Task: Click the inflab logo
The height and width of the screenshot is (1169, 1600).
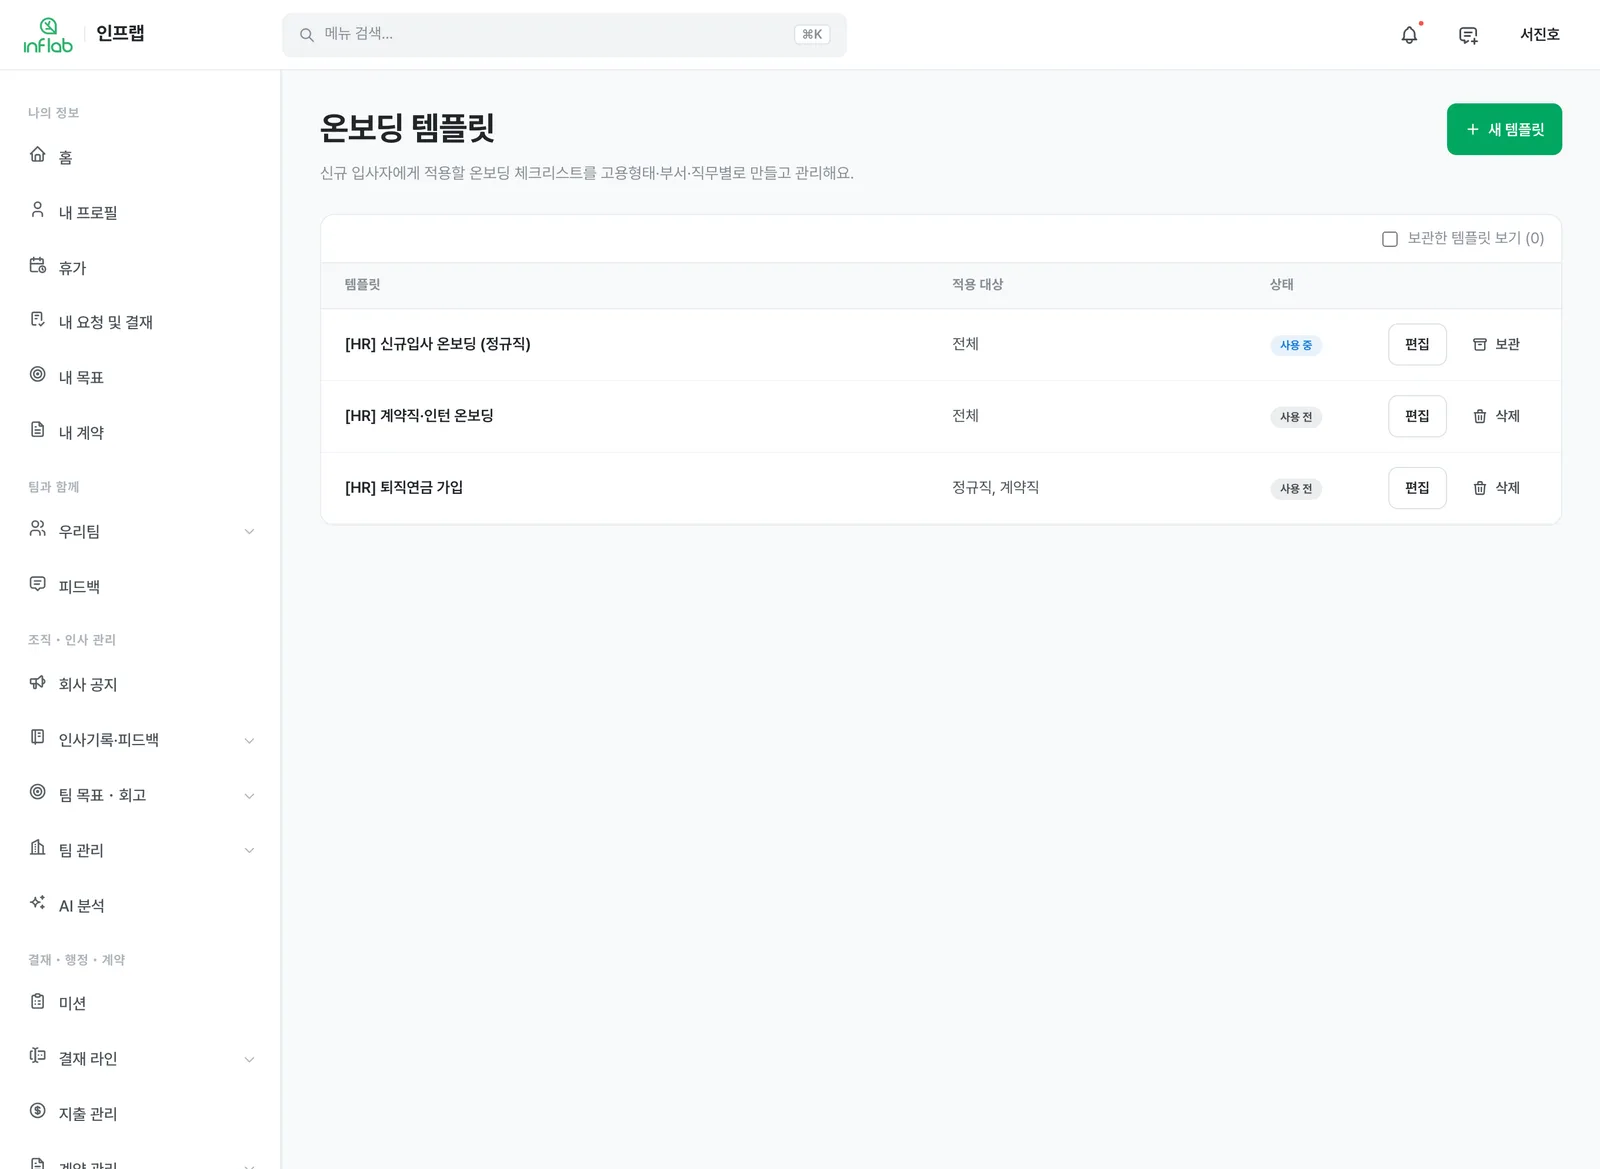Action: [48, 35]
